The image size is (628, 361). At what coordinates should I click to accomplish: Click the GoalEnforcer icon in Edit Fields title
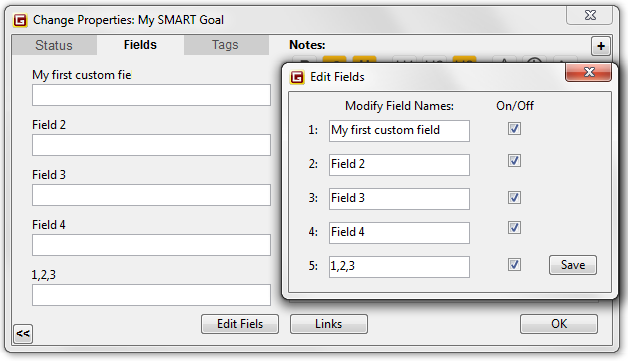click(297, 77)
